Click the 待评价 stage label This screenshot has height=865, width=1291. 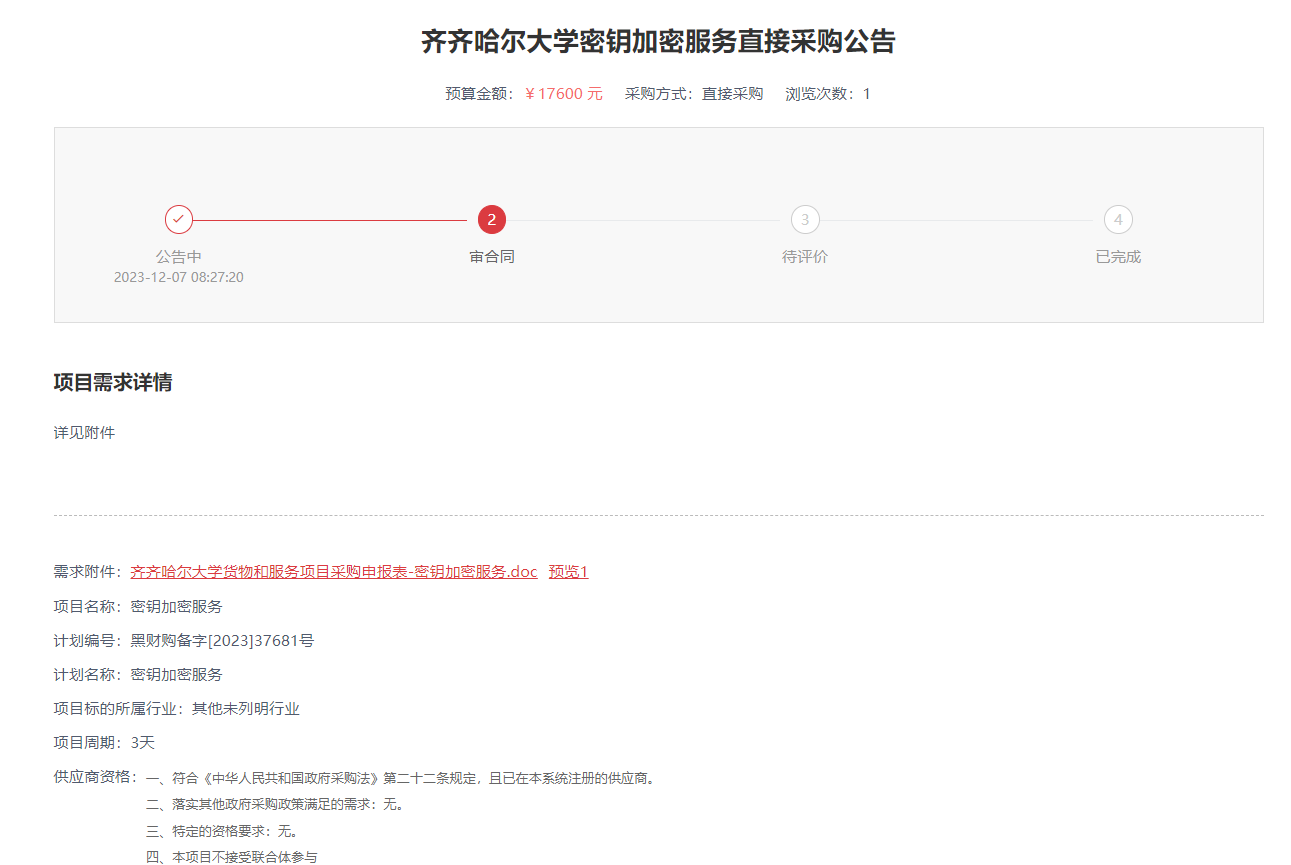tap(804, 255)
